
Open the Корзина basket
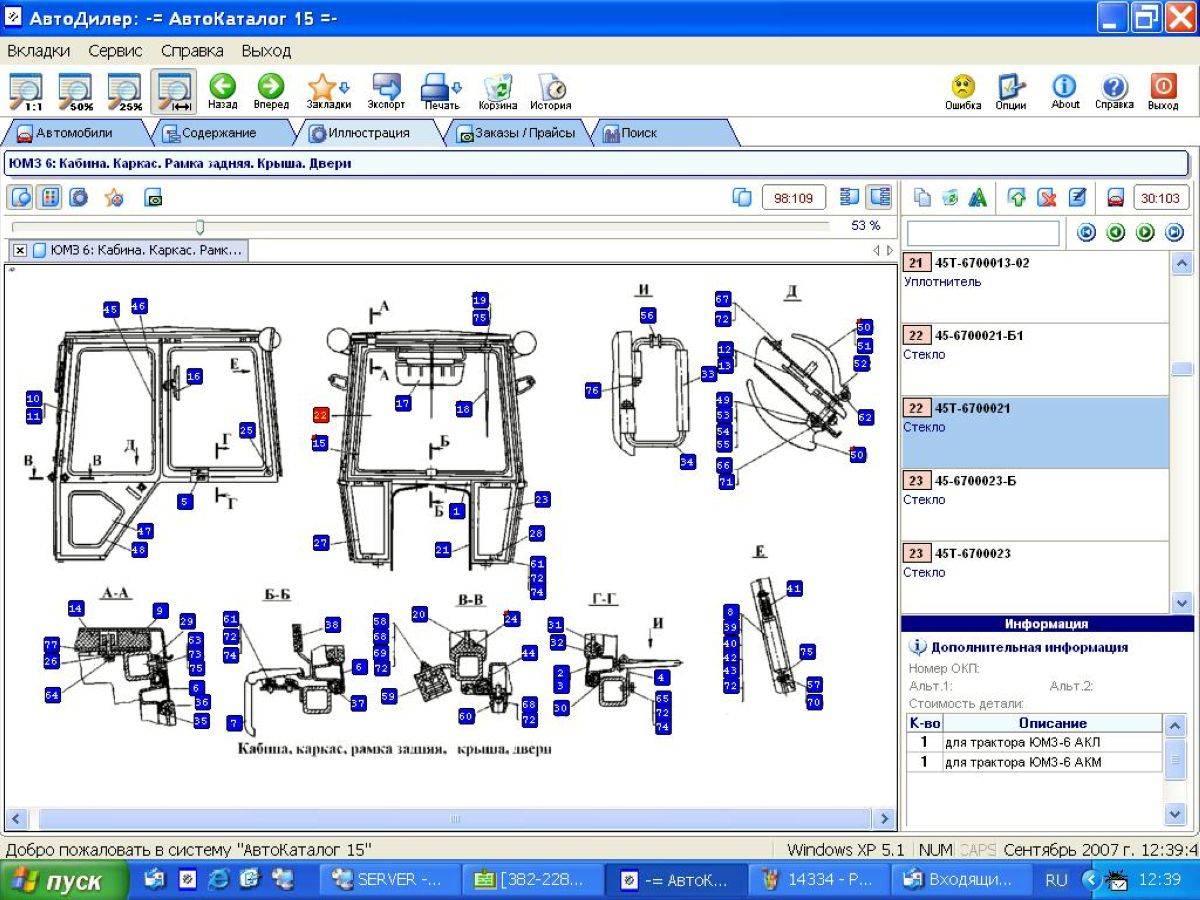[x=497, y=91]
